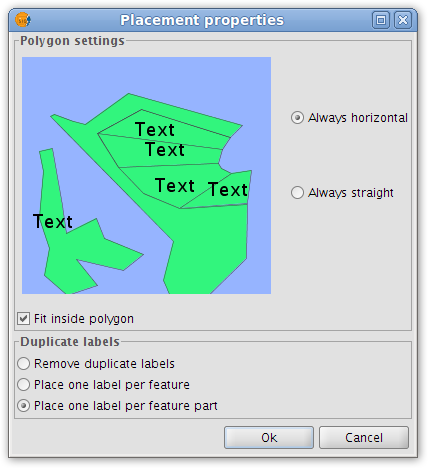Confirm settings with the Ok button
The height and width of the screenshot is (468, 428).
point(269,437)
